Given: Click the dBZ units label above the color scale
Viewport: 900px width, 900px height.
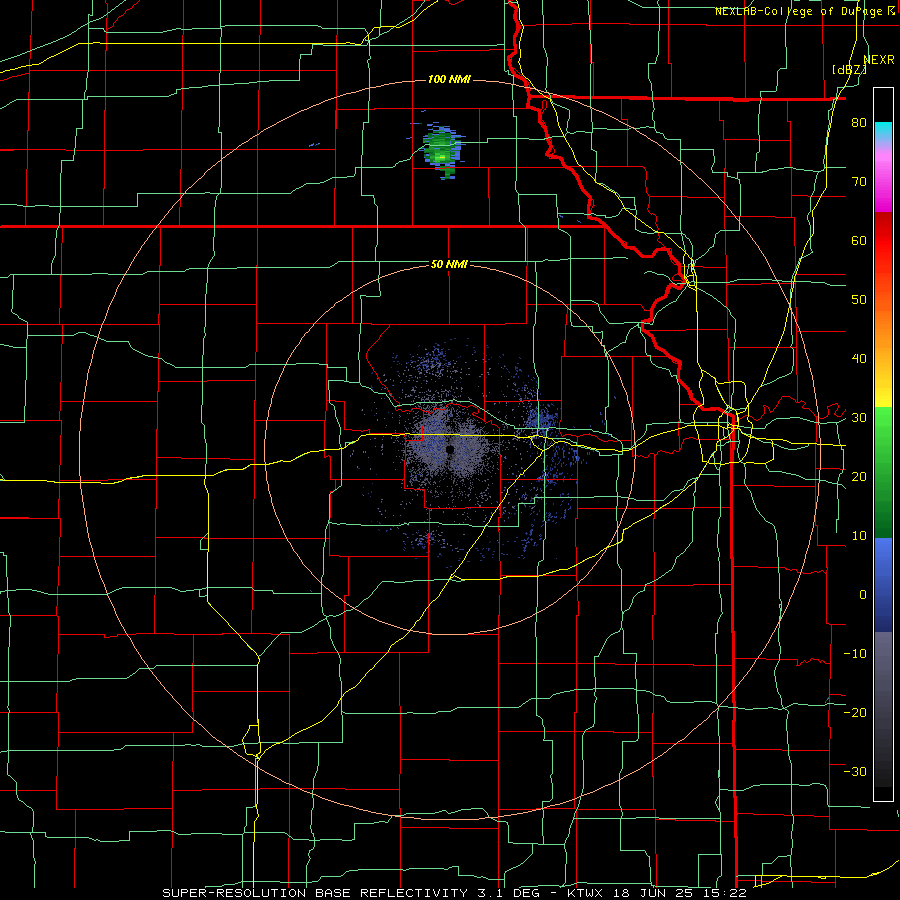Looking at the screenshot, I should [849, 70].
